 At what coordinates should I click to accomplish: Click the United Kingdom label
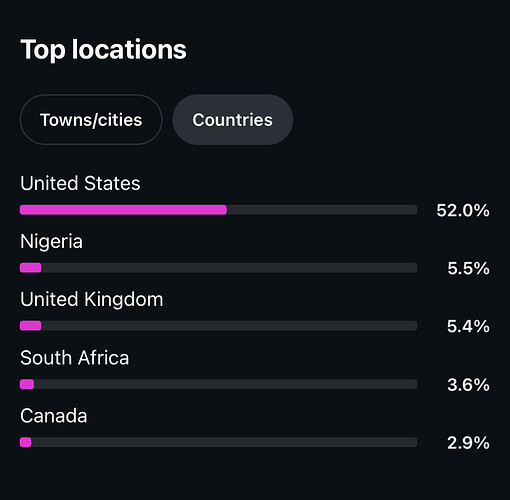pyautogui.click(x=92, y=299)
